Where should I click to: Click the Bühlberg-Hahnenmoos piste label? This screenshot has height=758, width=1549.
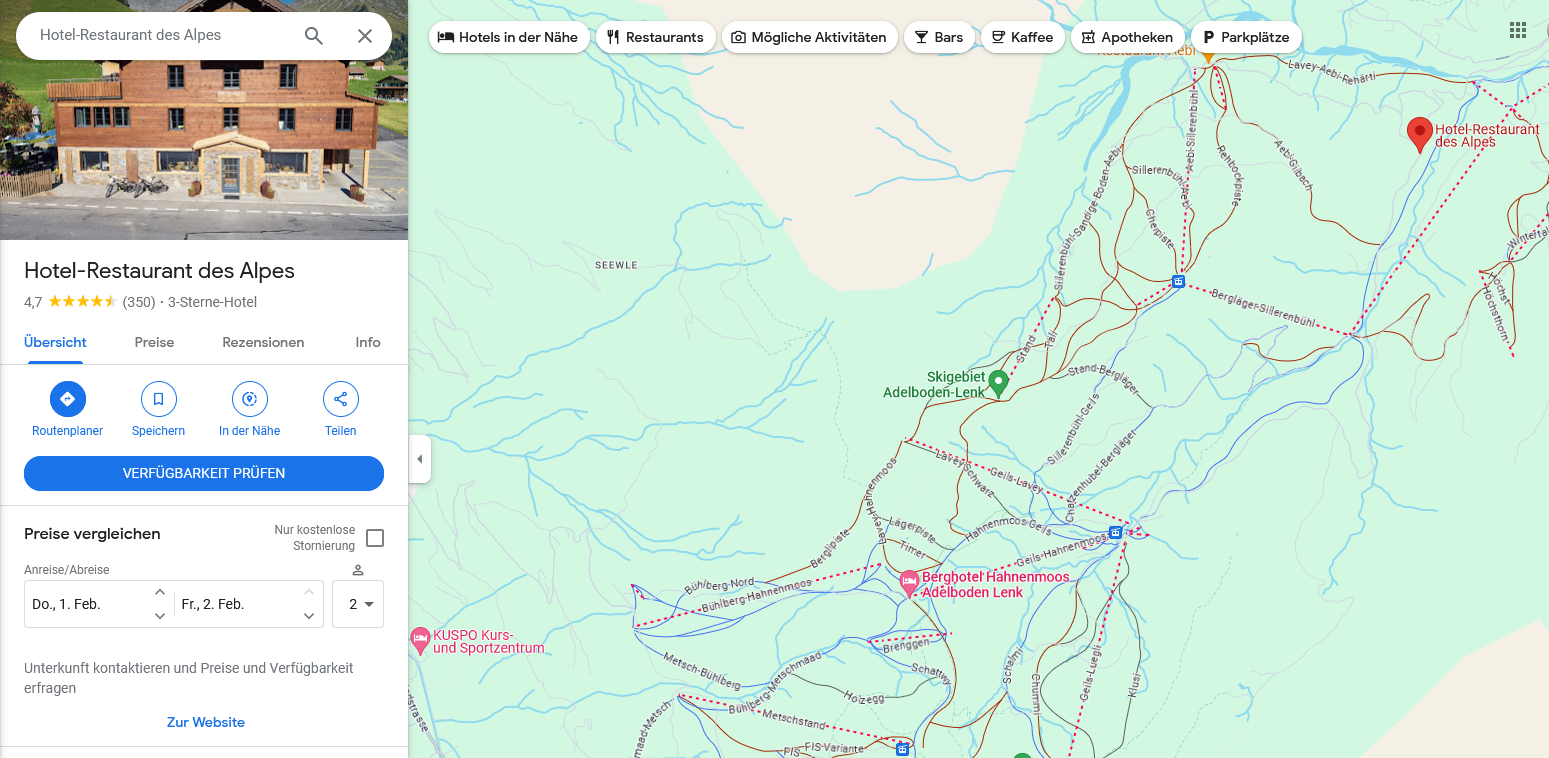pyautogui.click(x=756, y=597)
